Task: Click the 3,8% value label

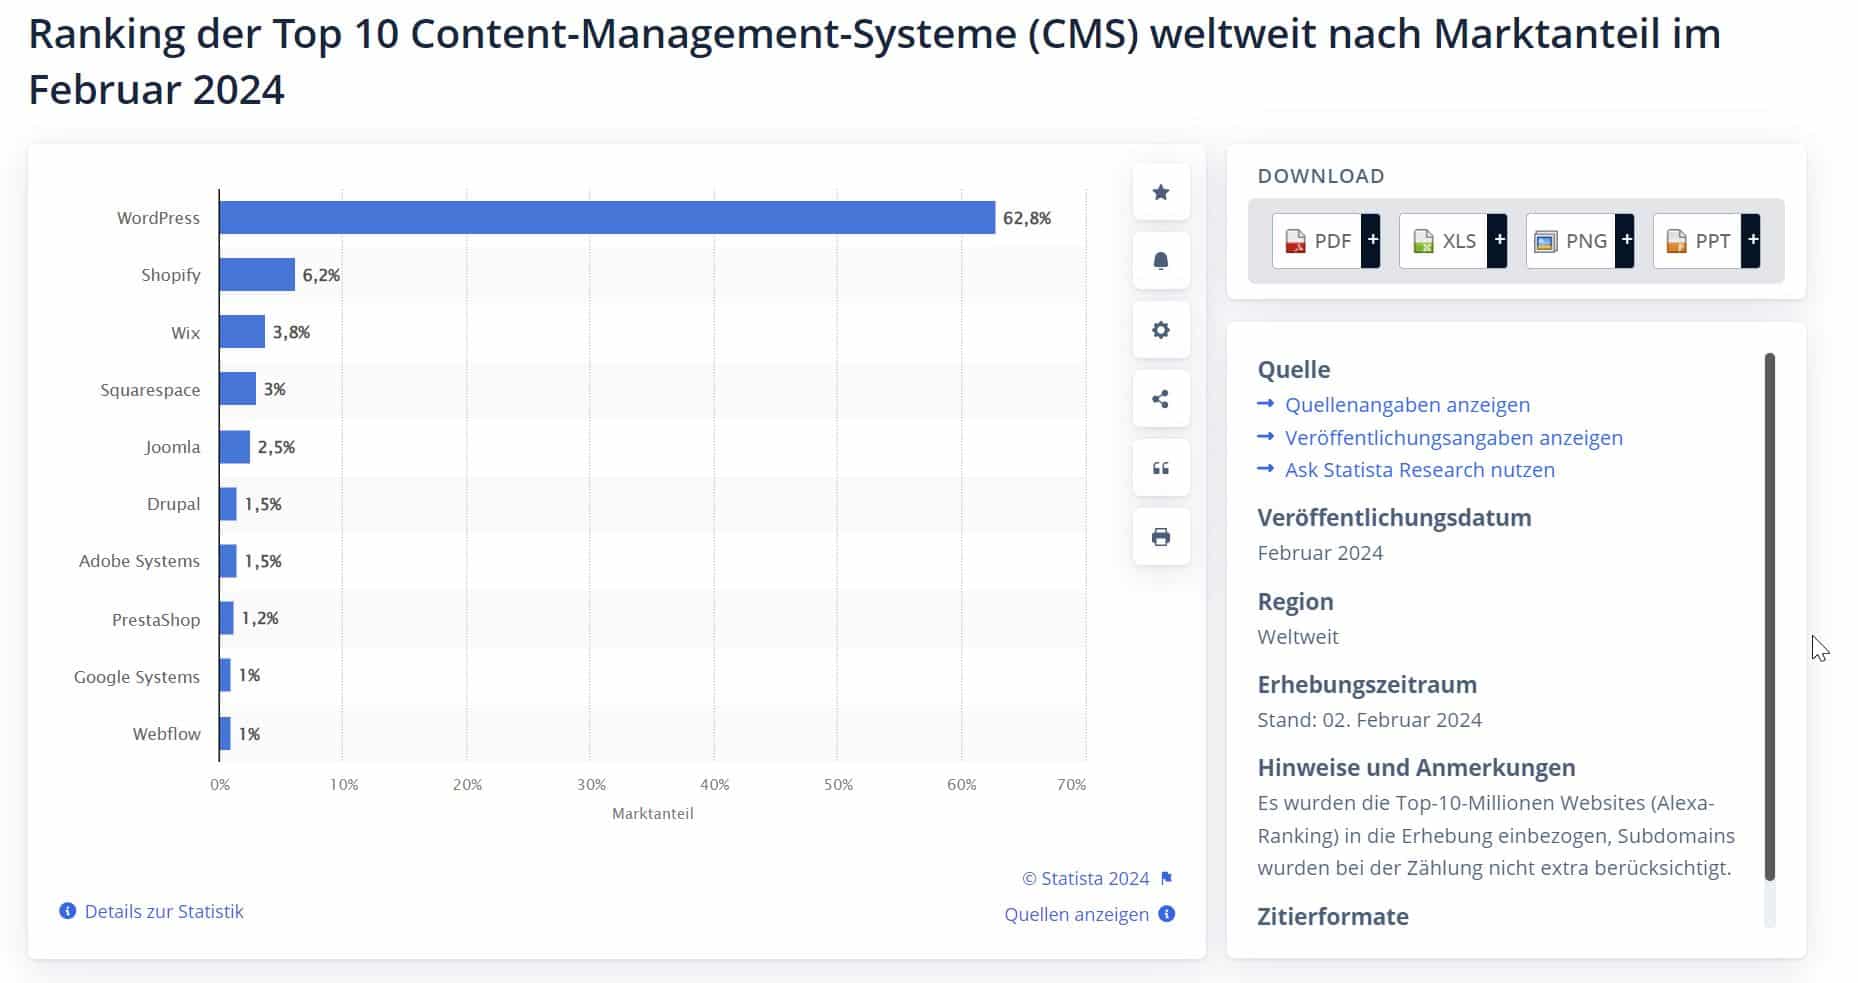Action: pos(291,332)
